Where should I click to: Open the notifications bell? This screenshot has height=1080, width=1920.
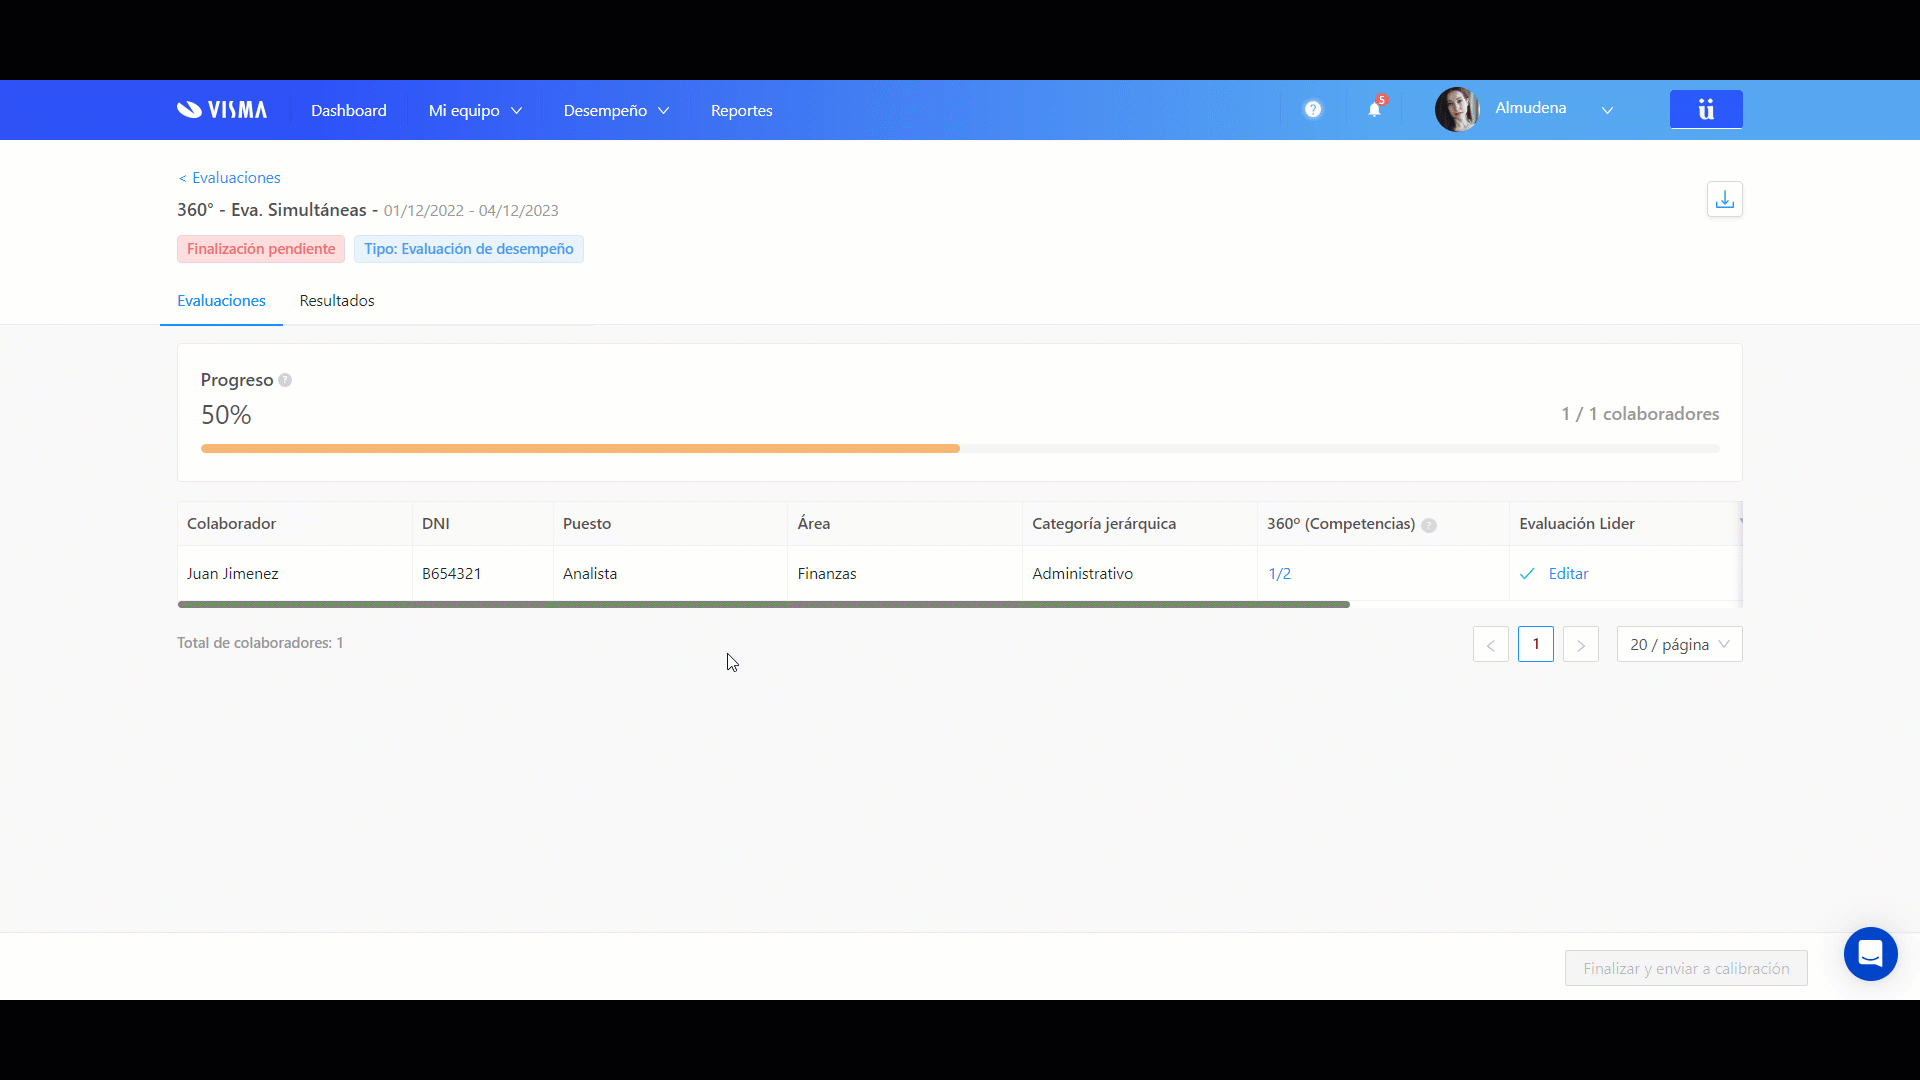coord(1375,110)
